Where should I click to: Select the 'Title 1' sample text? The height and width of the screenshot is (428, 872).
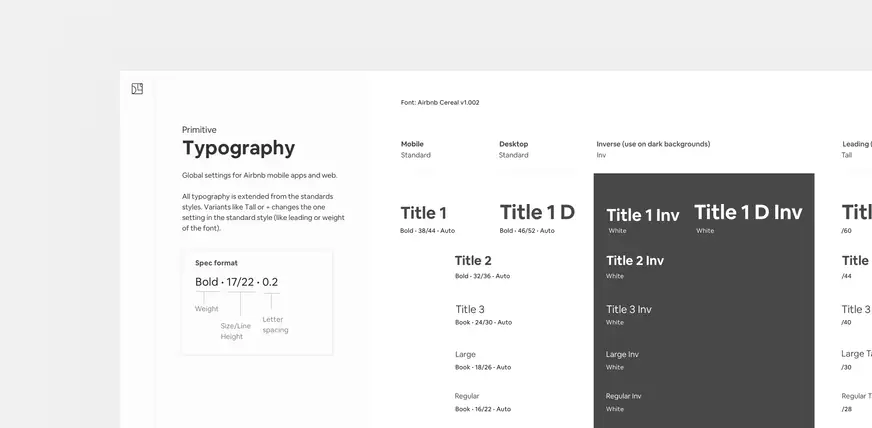click(x=424, y=213)
